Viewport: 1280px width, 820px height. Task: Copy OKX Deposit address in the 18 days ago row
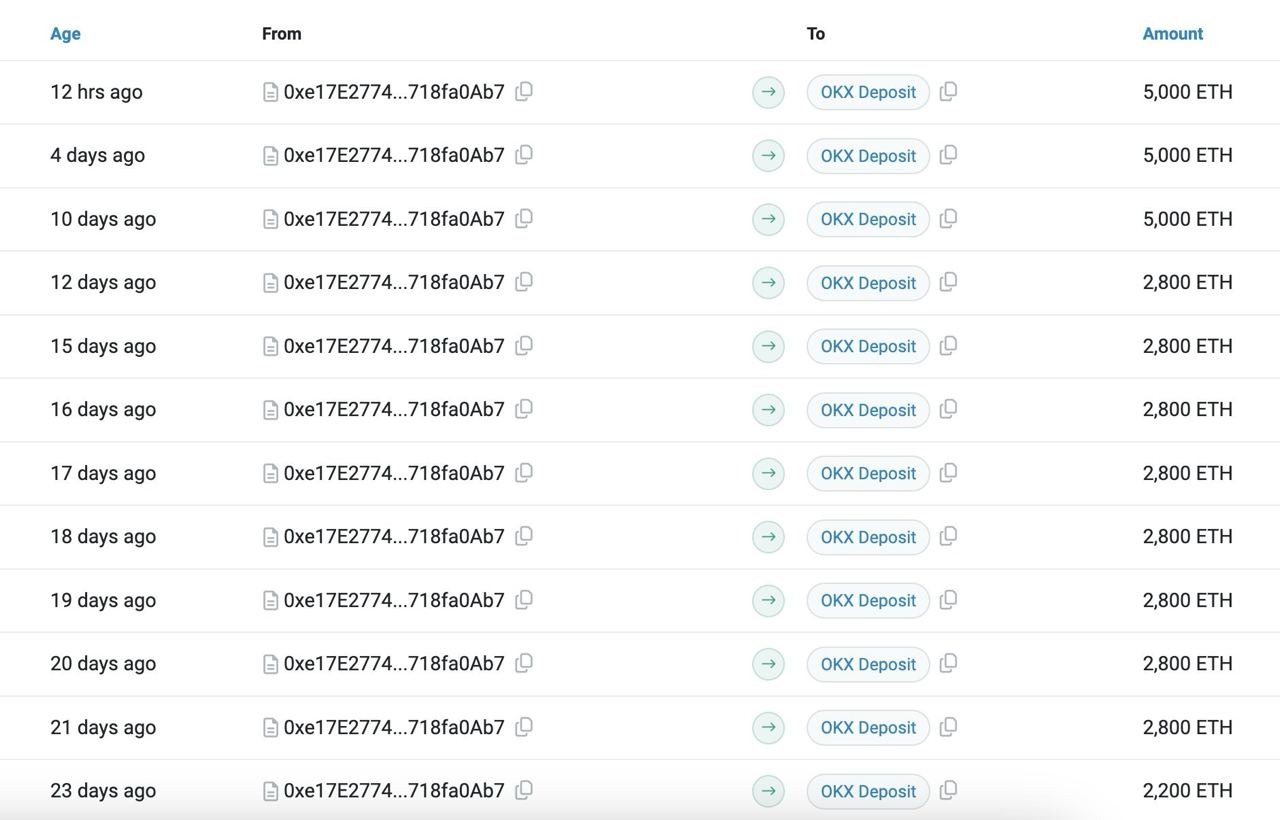pos(948,536)
